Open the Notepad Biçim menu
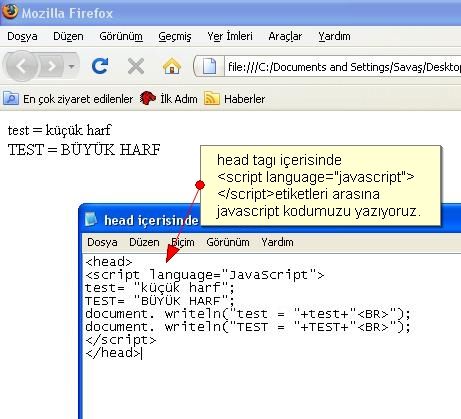 tap(183, 242)
